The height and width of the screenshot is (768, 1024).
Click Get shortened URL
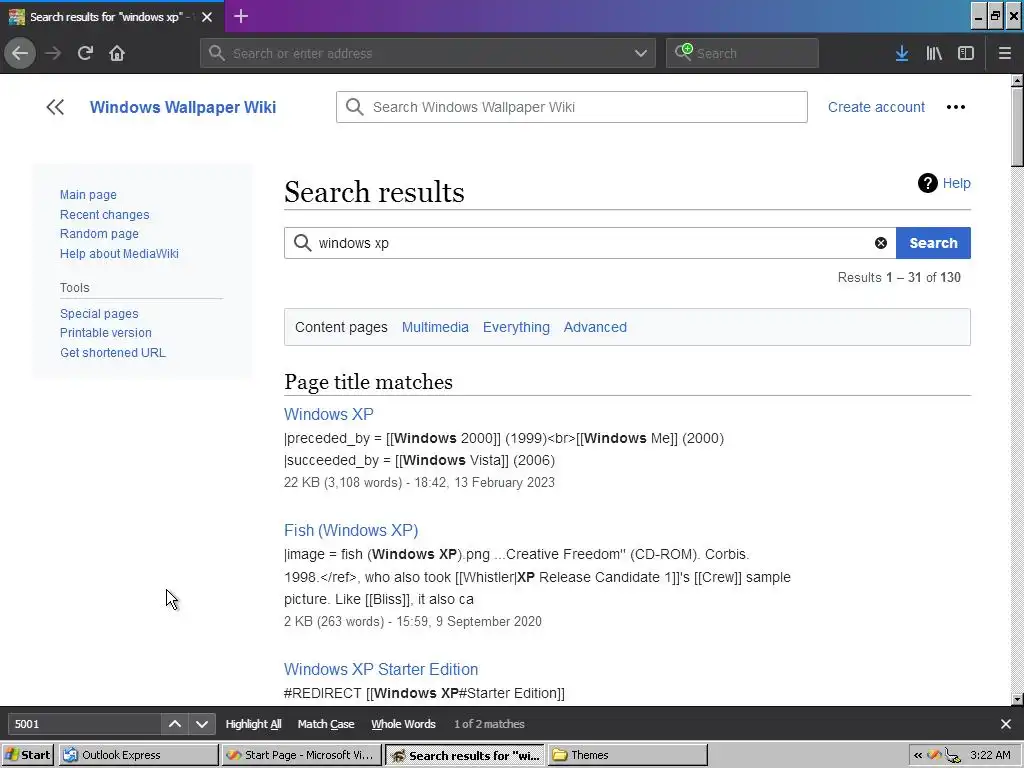click(113, 353)
